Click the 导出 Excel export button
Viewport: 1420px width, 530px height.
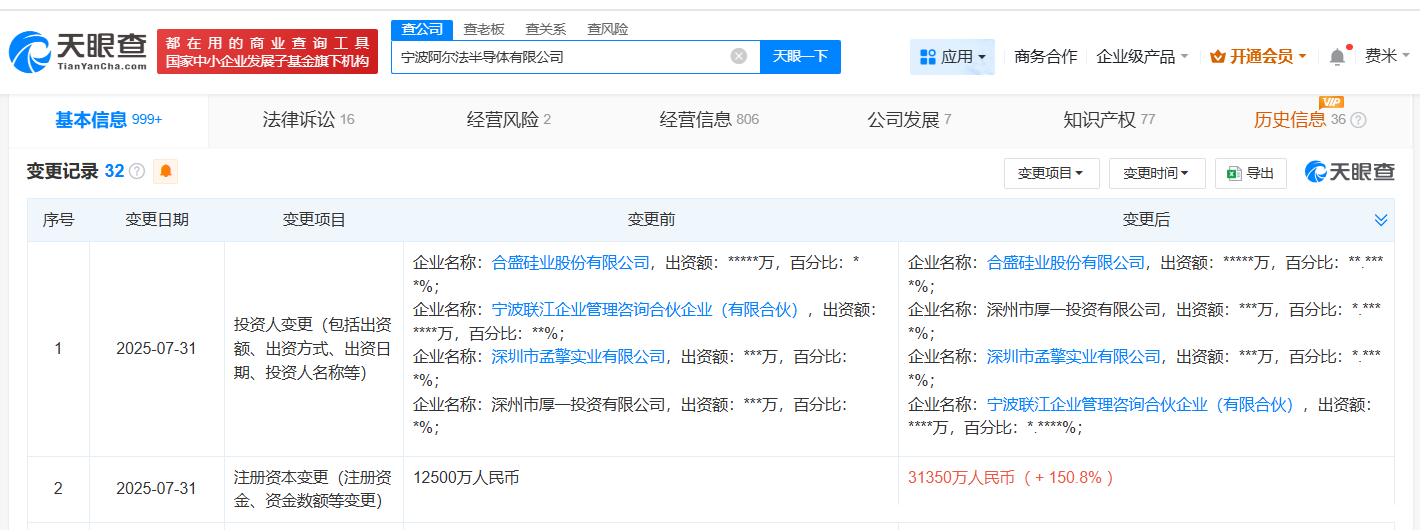point(1250,173)
